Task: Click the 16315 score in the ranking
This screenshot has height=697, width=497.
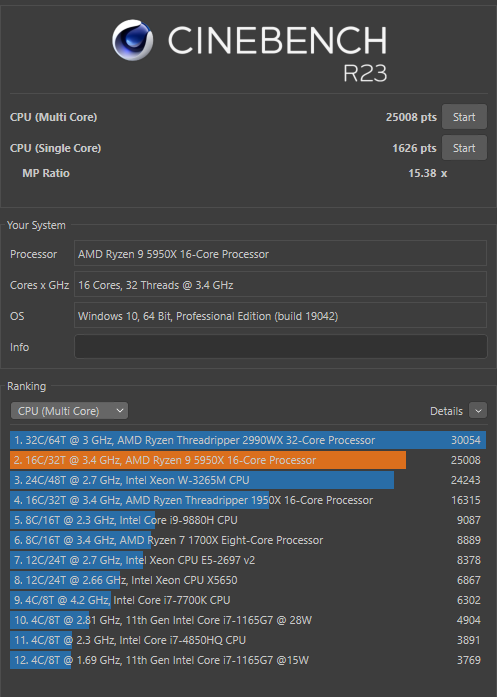Action: (466, 500)
